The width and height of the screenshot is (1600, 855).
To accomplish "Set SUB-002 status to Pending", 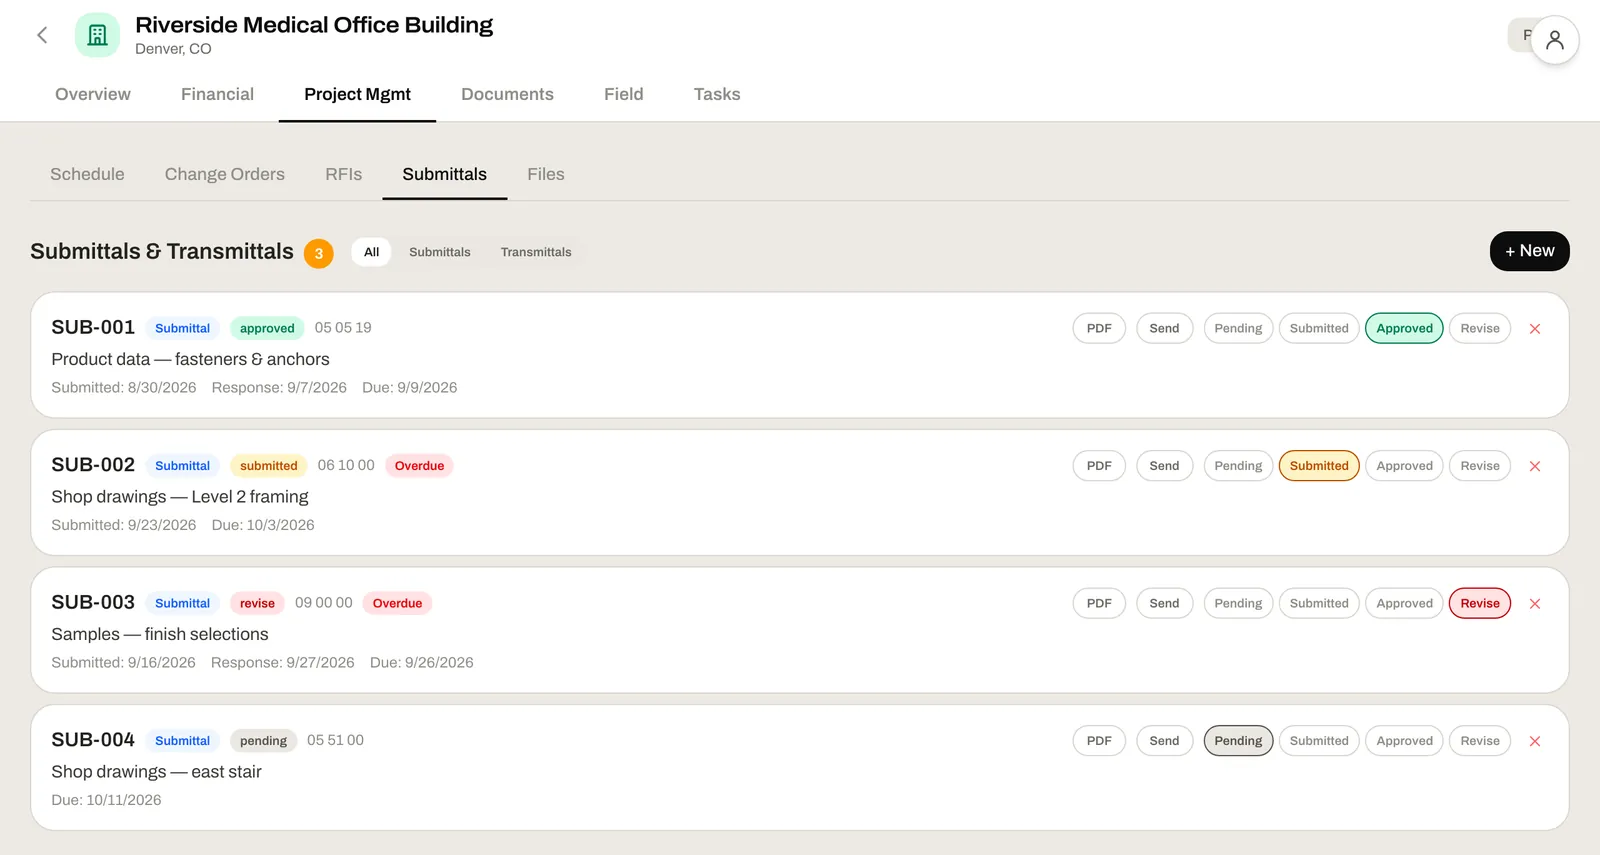I will click(x=1238, y=466).
